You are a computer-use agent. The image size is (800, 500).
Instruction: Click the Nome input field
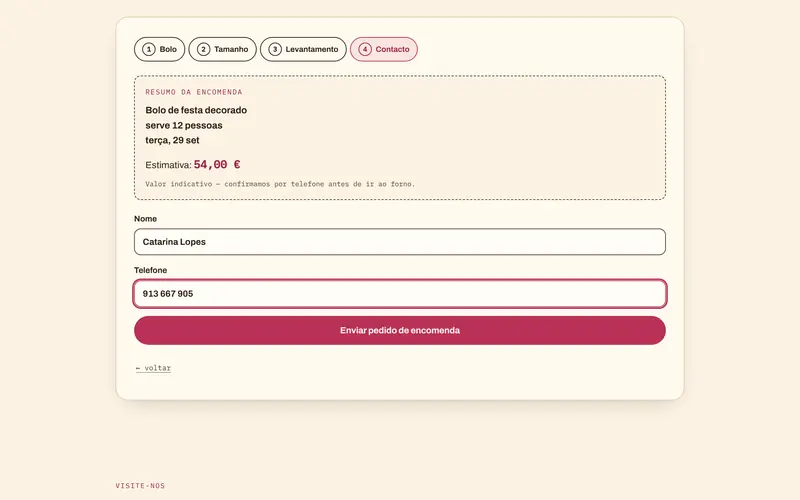tap(399, 242)
